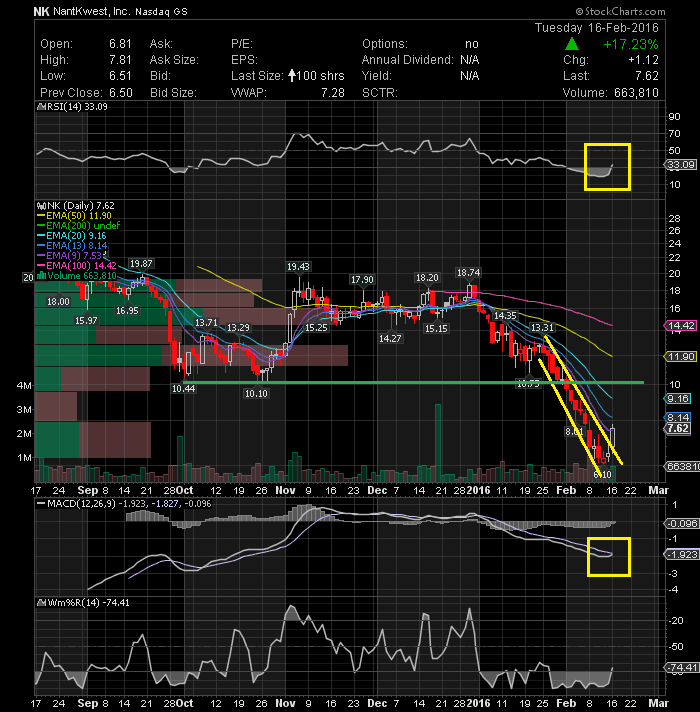Click the up-arrow icon beside Last Size

(292, 75)
